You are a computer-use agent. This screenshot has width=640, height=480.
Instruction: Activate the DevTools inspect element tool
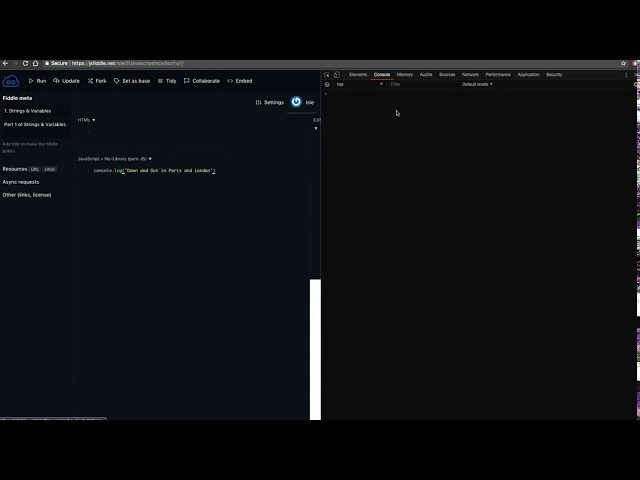[327, 75]
